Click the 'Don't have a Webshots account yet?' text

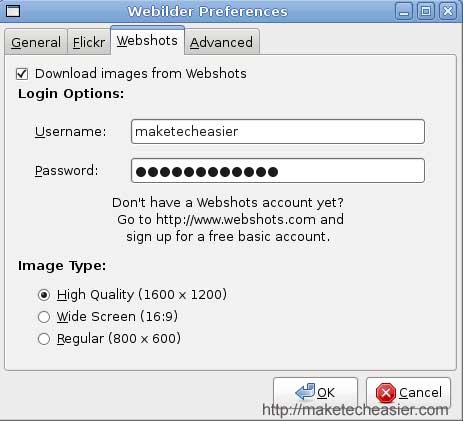pos(228,202)
